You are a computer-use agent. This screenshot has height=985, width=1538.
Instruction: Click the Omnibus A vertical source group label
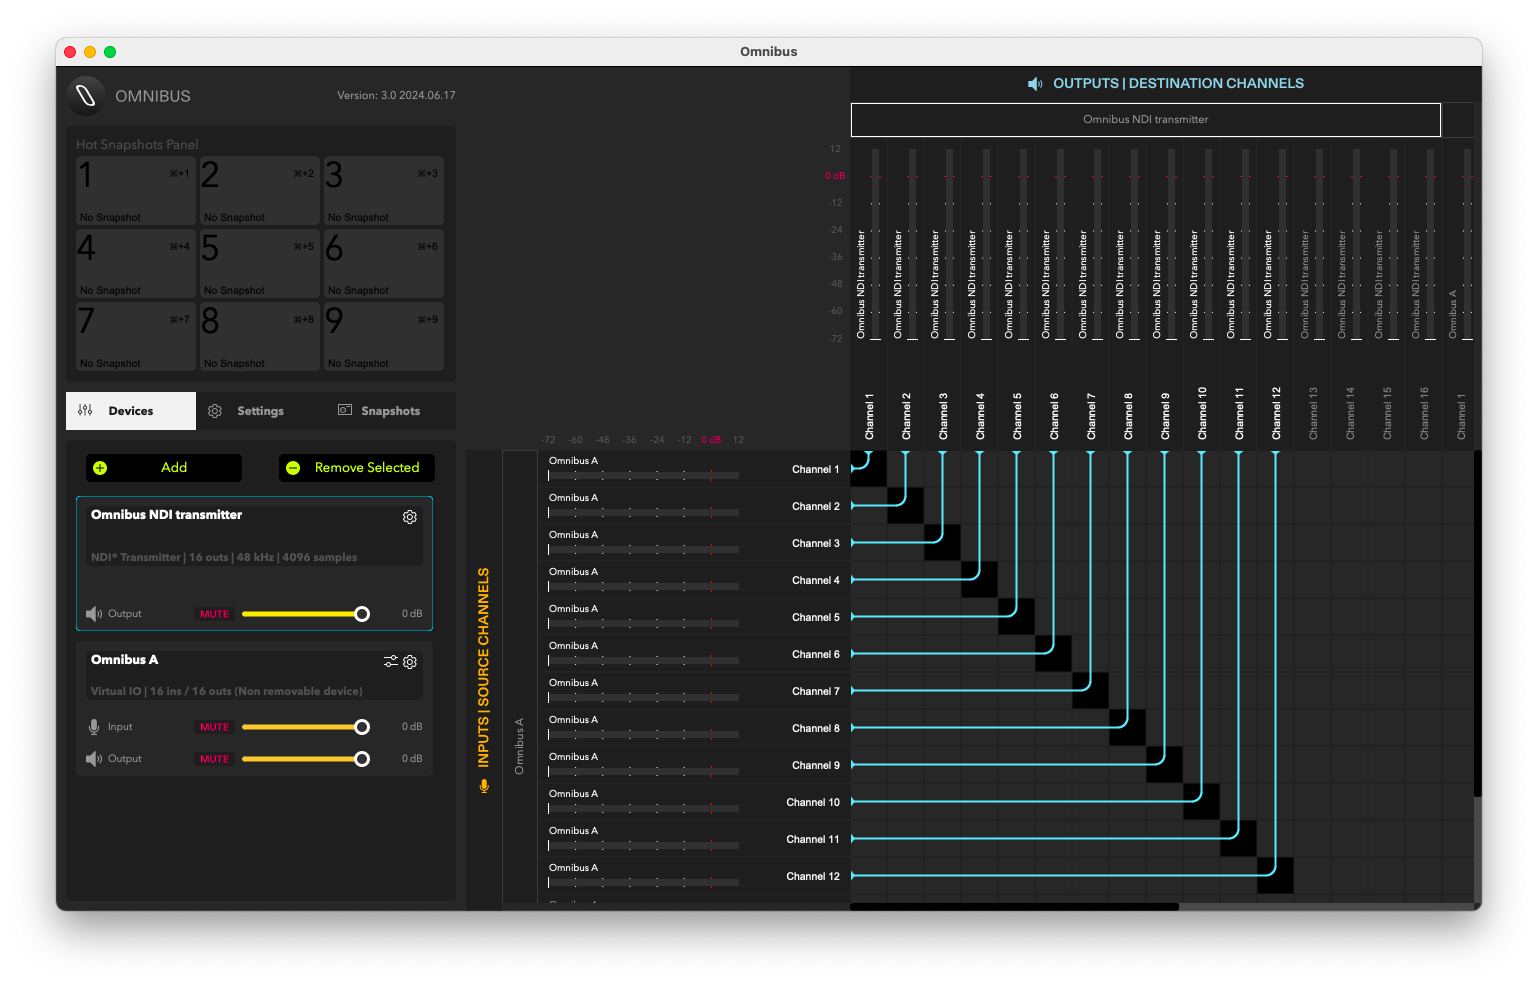tap(519, 746)
